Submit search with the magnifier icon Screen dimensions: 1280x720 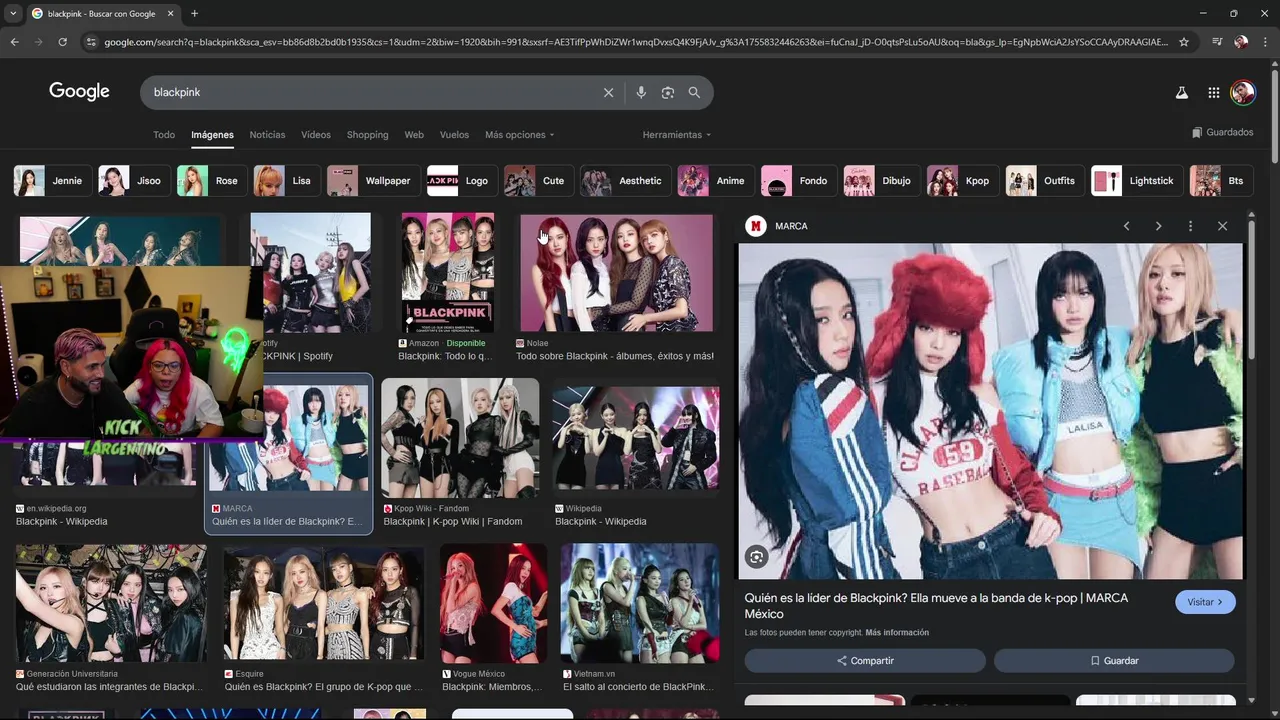click(694, 92)
